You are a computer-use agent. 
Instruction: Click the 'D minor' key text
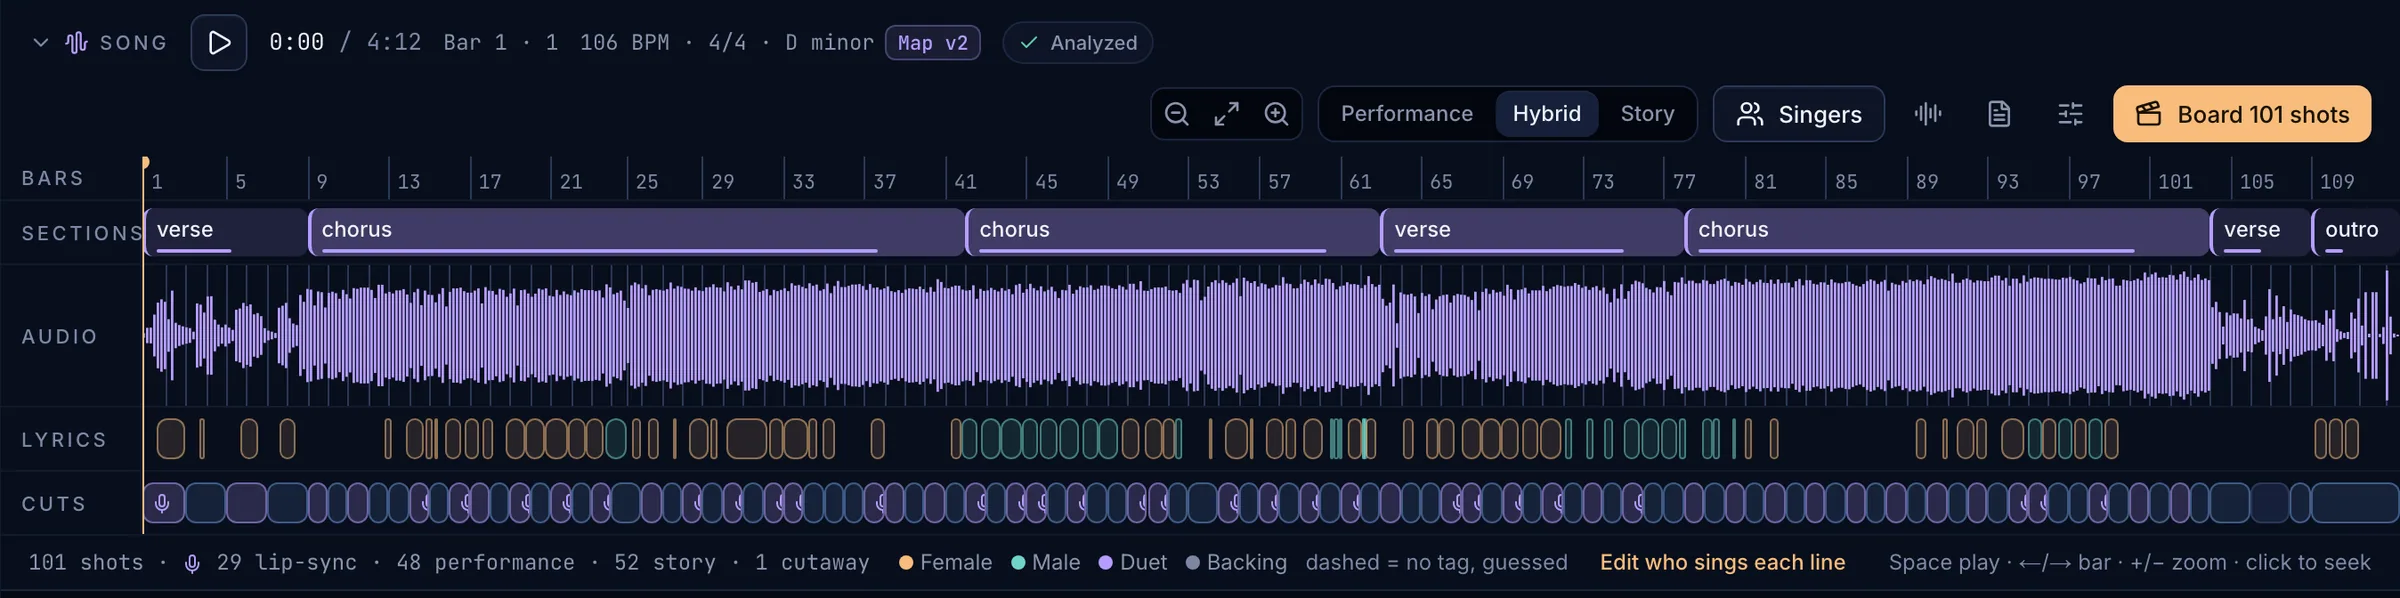(829, 43)
